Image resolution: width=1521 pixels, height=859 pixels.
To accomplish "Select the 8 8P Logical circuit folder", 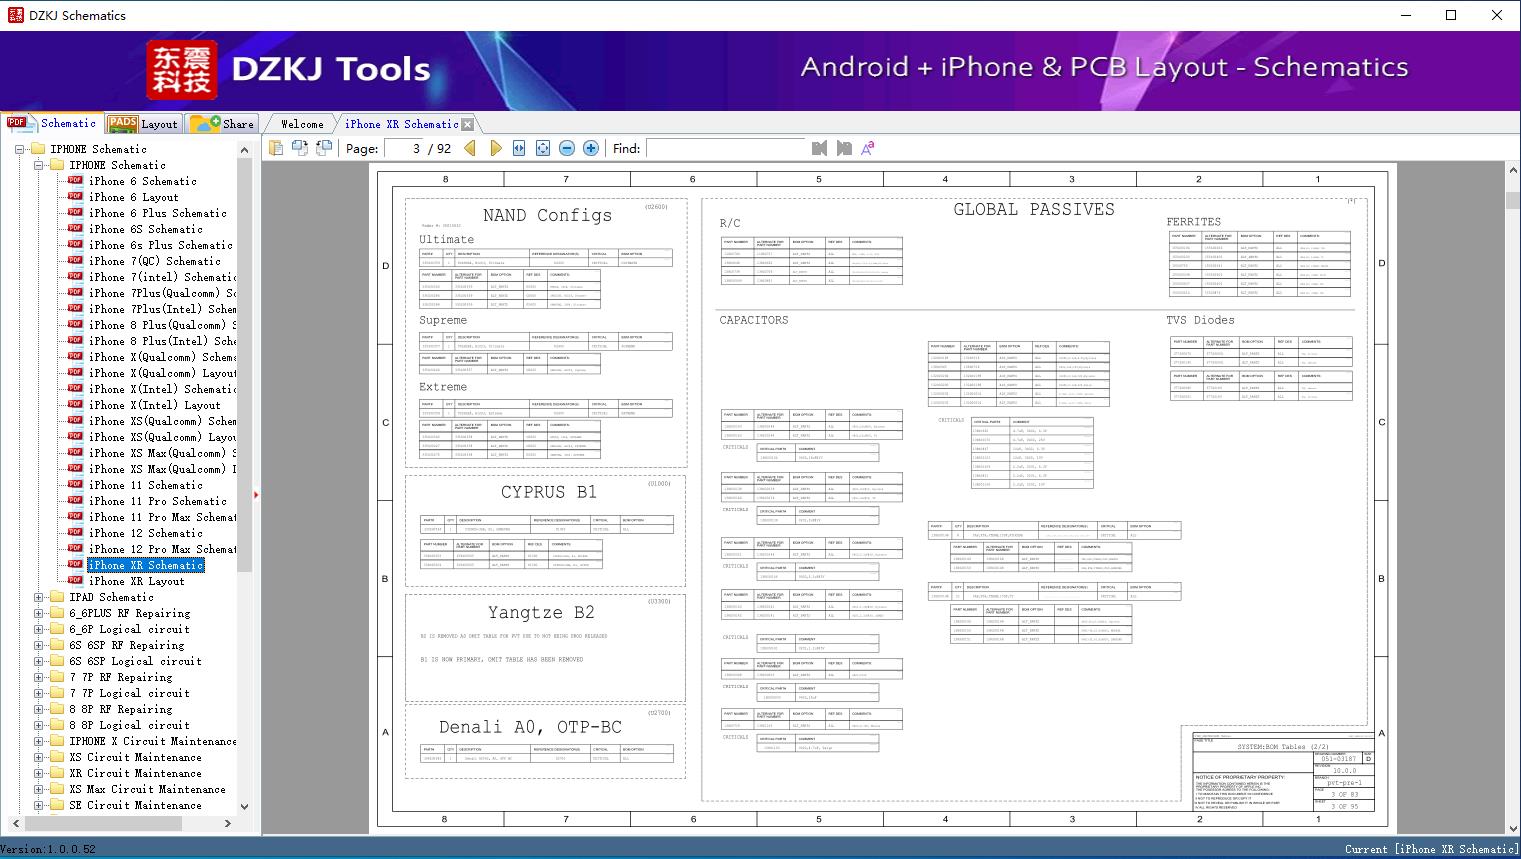I will pyautogui.click(x=129, y=725).
